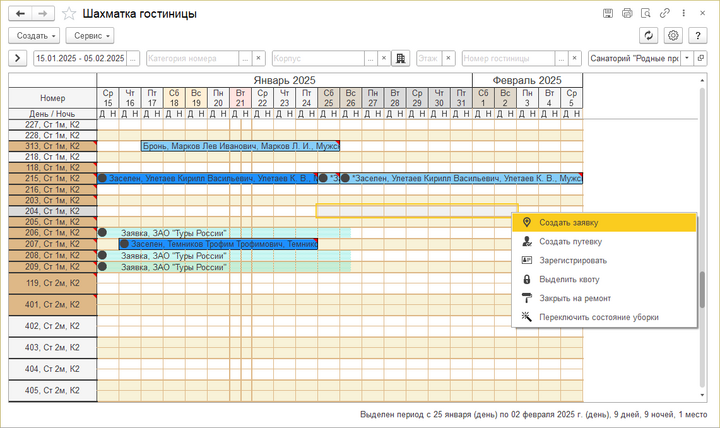Click the Январь 2025 month header
The height and width of the screenshot is (428, 720).
coord(285,80)
